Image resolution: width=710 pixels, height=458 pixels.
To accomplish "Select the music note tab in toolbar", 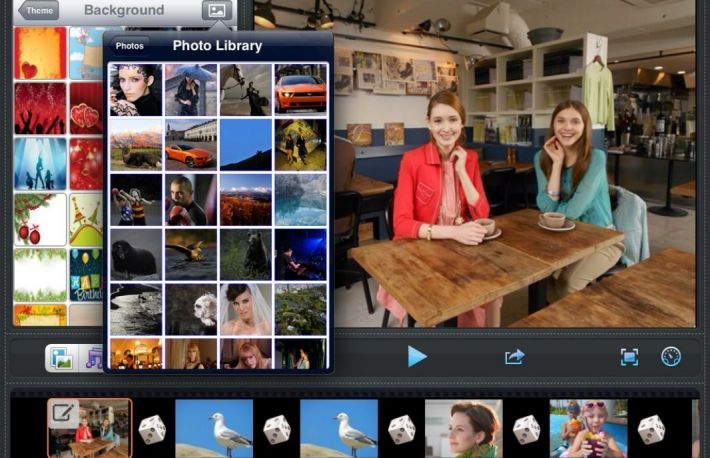I will pos(93,357).
